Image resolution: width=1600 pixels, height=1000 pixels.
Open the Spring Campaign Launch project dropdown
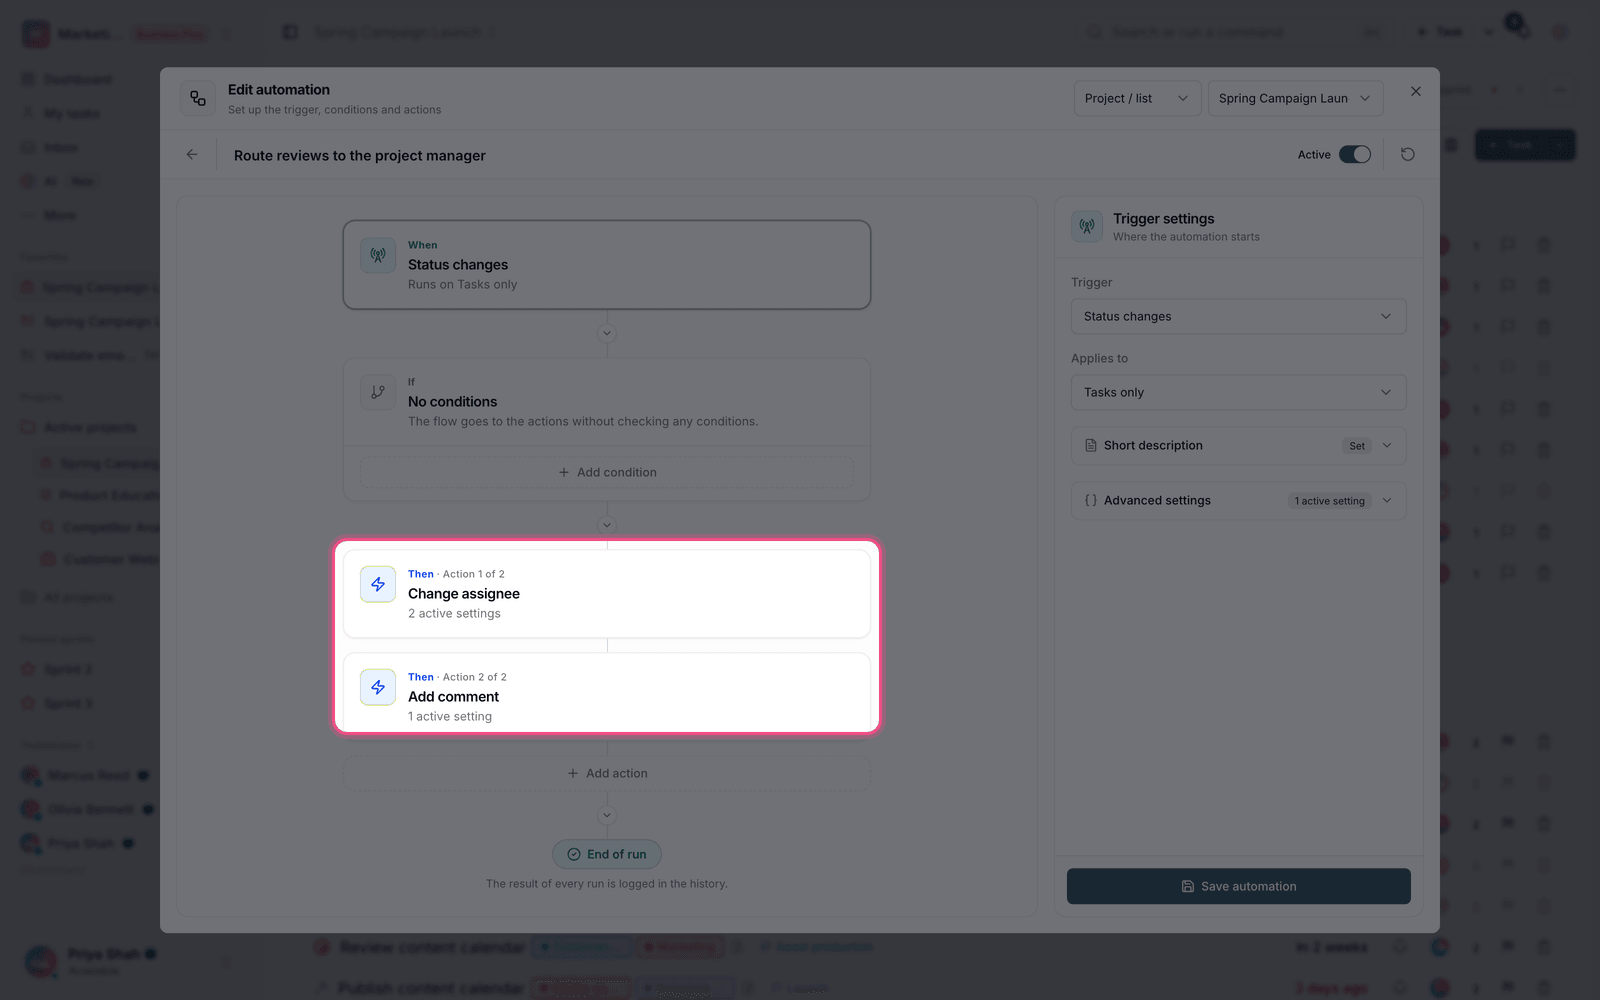click(x=1296, y=98)
